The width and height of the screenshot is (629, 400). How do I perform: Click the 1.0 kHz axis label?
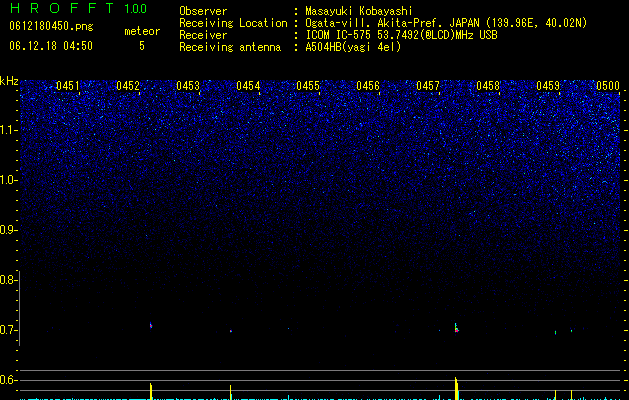pos(9,180)
